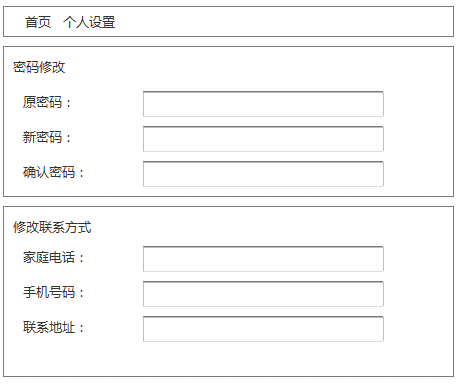Select the 联系地址 text field
Screen dimensions: 458x384
click(x=263, y=329)
